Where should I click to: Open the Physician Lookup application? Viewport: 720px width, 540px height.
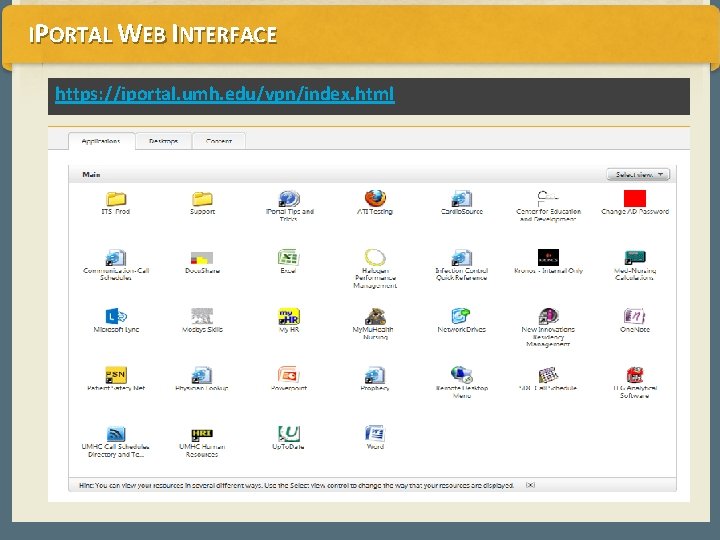[x=202, y=375]
